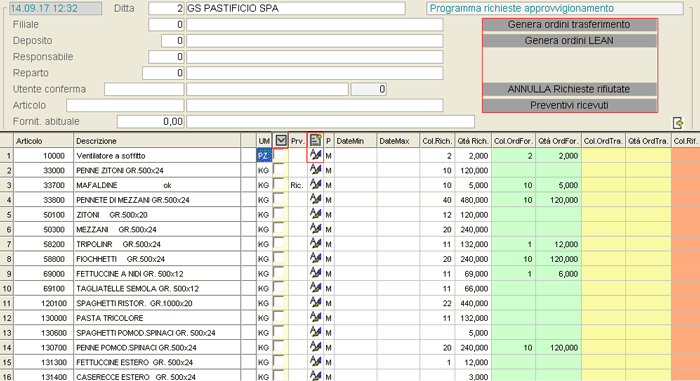Click Genera ordini trasferimento button
700x381 pixels.
coord(569,25)
